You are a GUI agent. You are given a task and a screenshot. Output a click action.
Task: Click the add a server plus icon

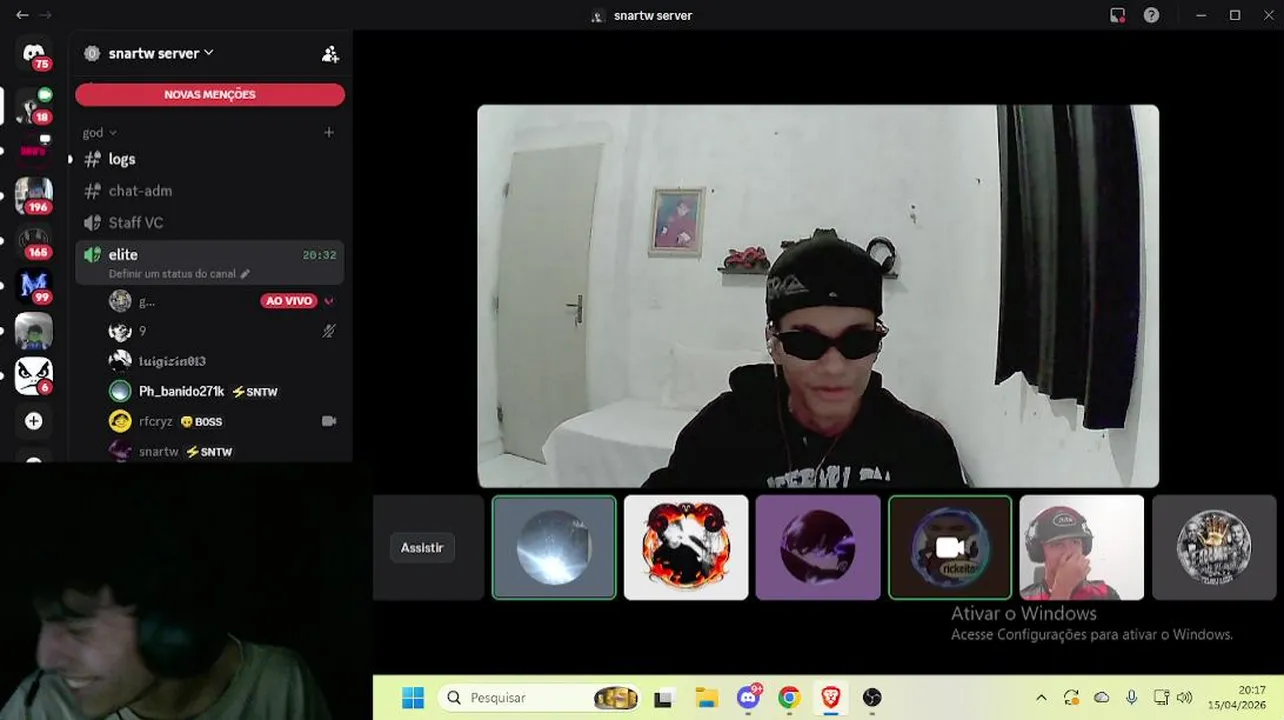pos(34,421)
